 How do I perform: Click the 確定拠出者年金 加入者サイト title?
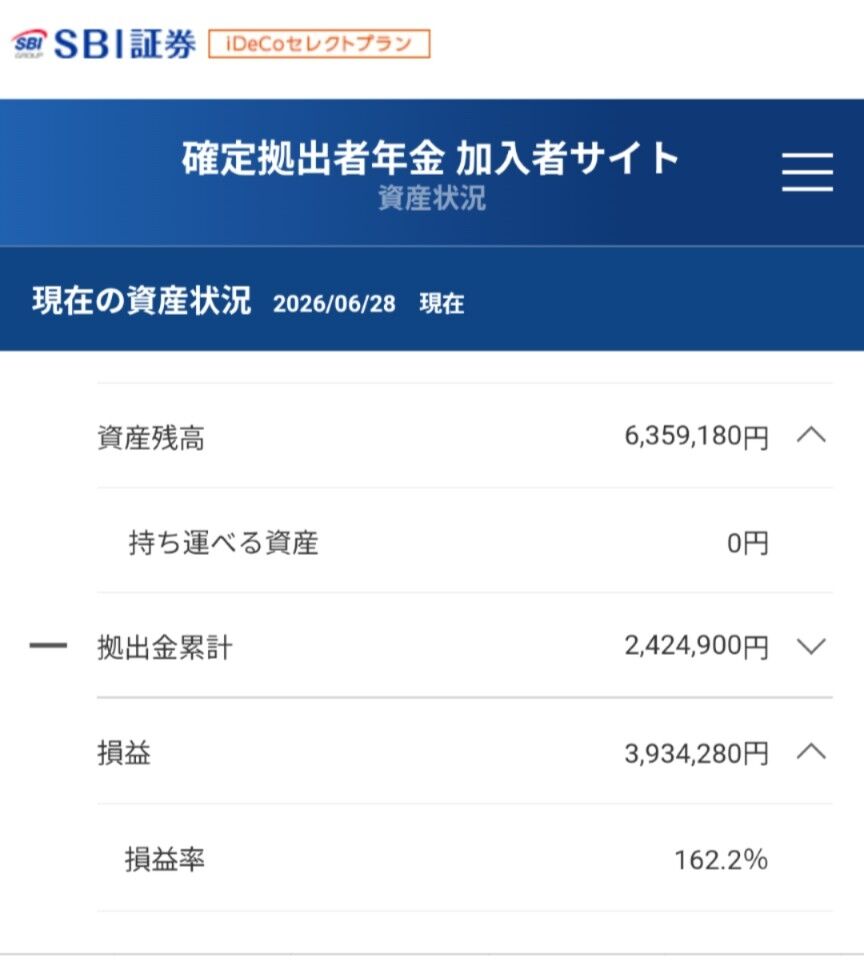[x=431, y=158]
